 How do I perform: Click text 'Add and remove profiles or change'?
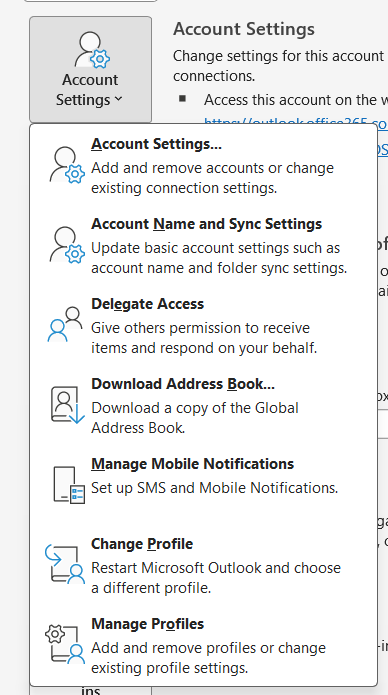coord(208,648)
